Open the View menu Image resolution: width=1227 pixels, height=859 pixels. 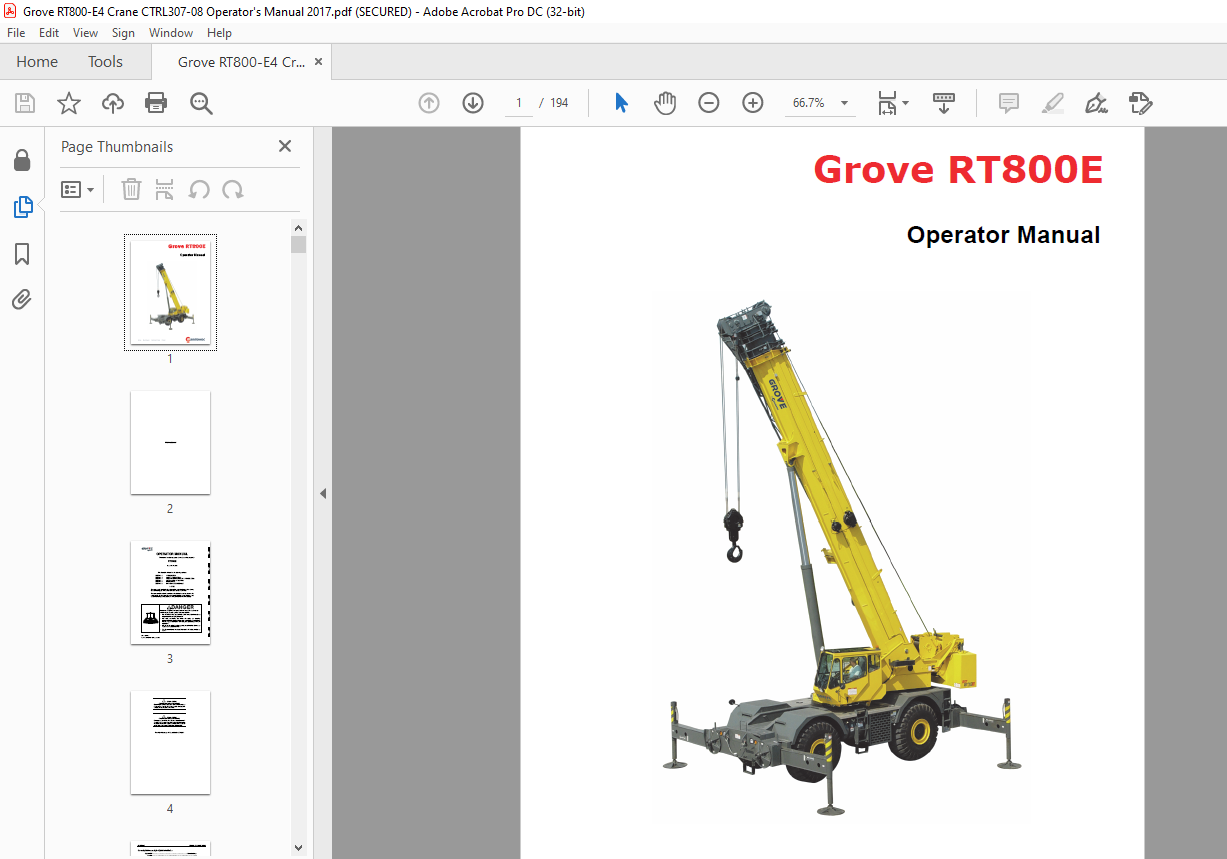tap(86, 33)
